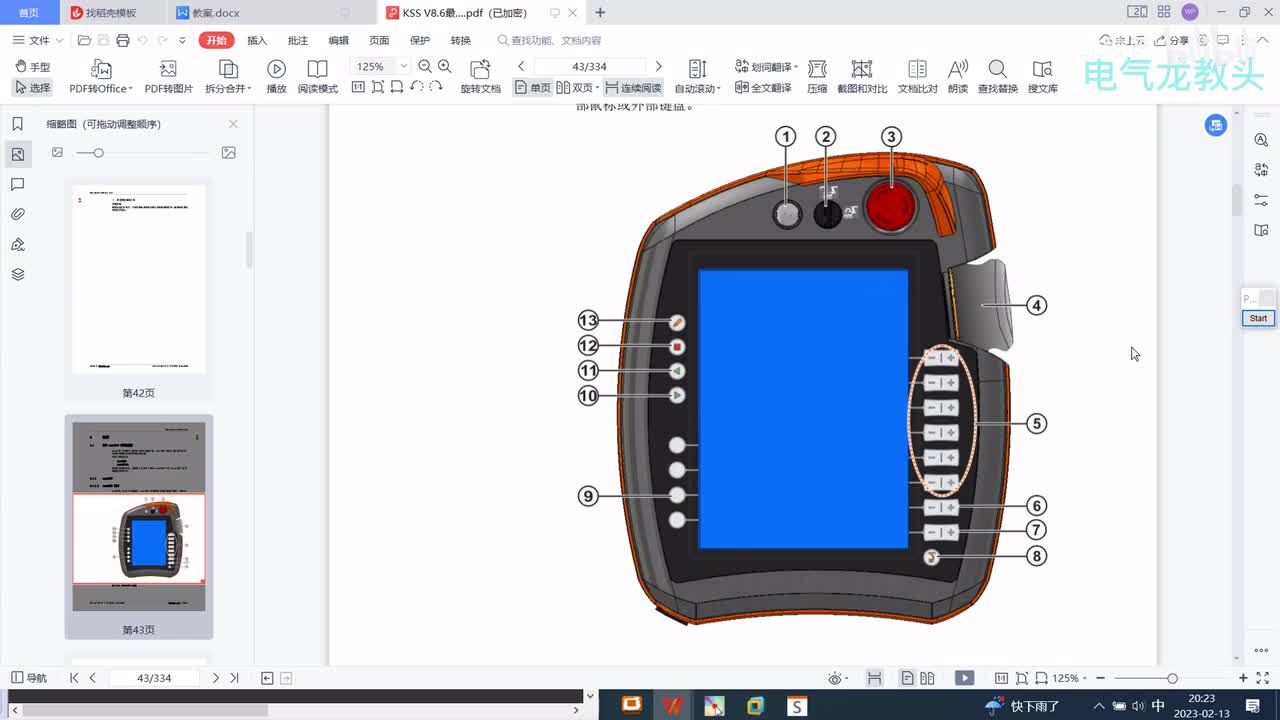The image size is (1280, 720).
Task: Open the attachments panel in left sidebar
Action: [18, 214]
